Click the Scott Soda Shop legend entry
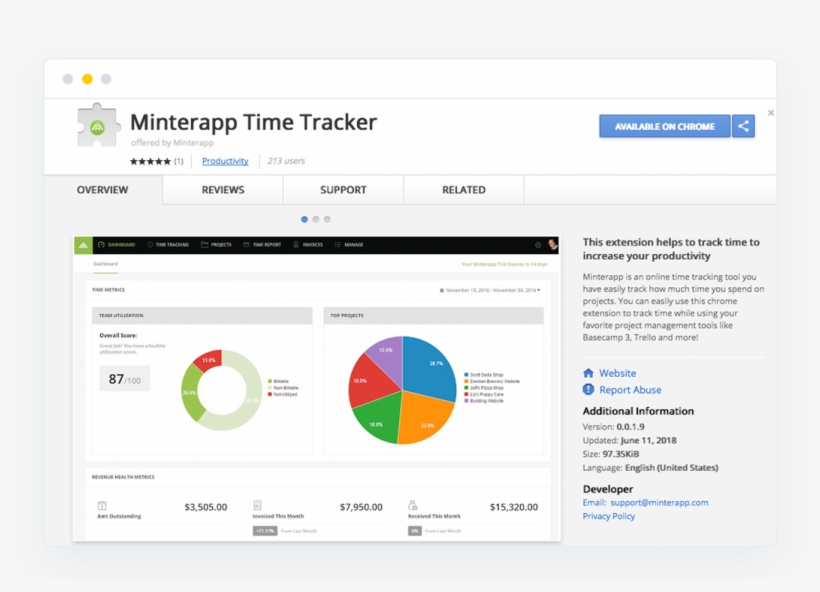 (484, 375)
